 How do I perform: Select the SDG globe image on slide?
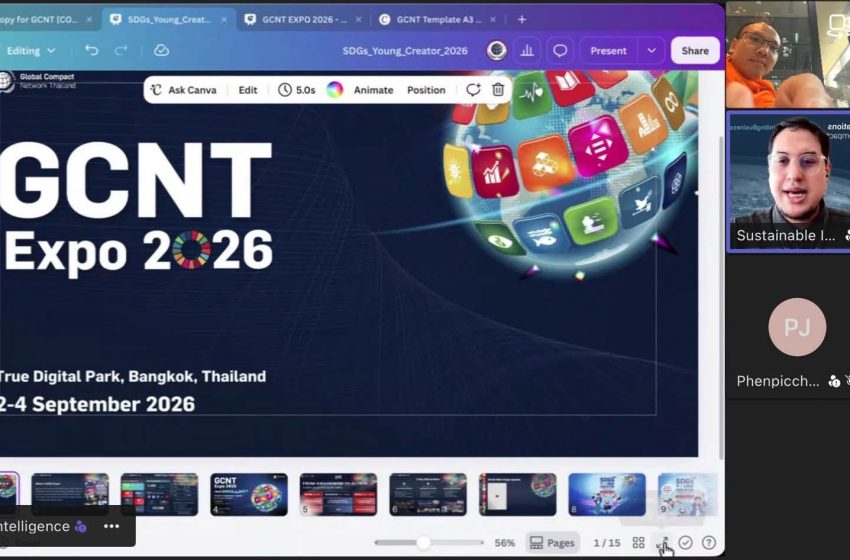tap(568, 173)
